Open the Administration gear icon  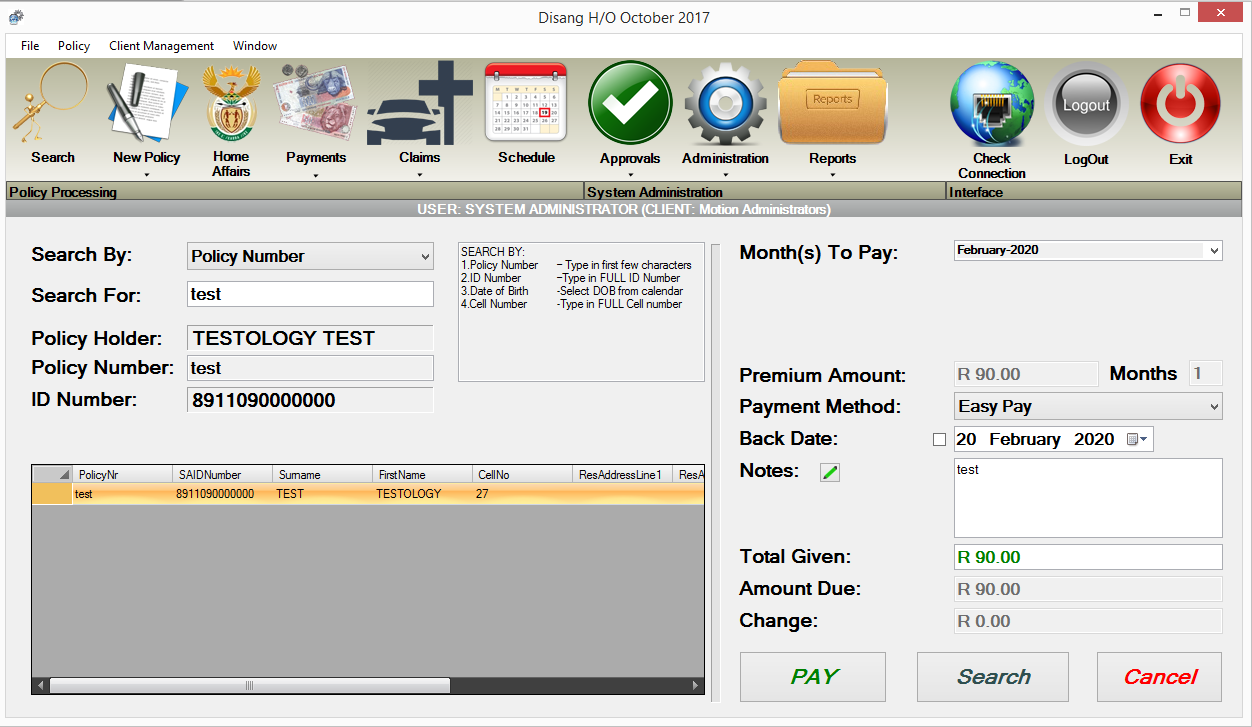tap(725, 105)
